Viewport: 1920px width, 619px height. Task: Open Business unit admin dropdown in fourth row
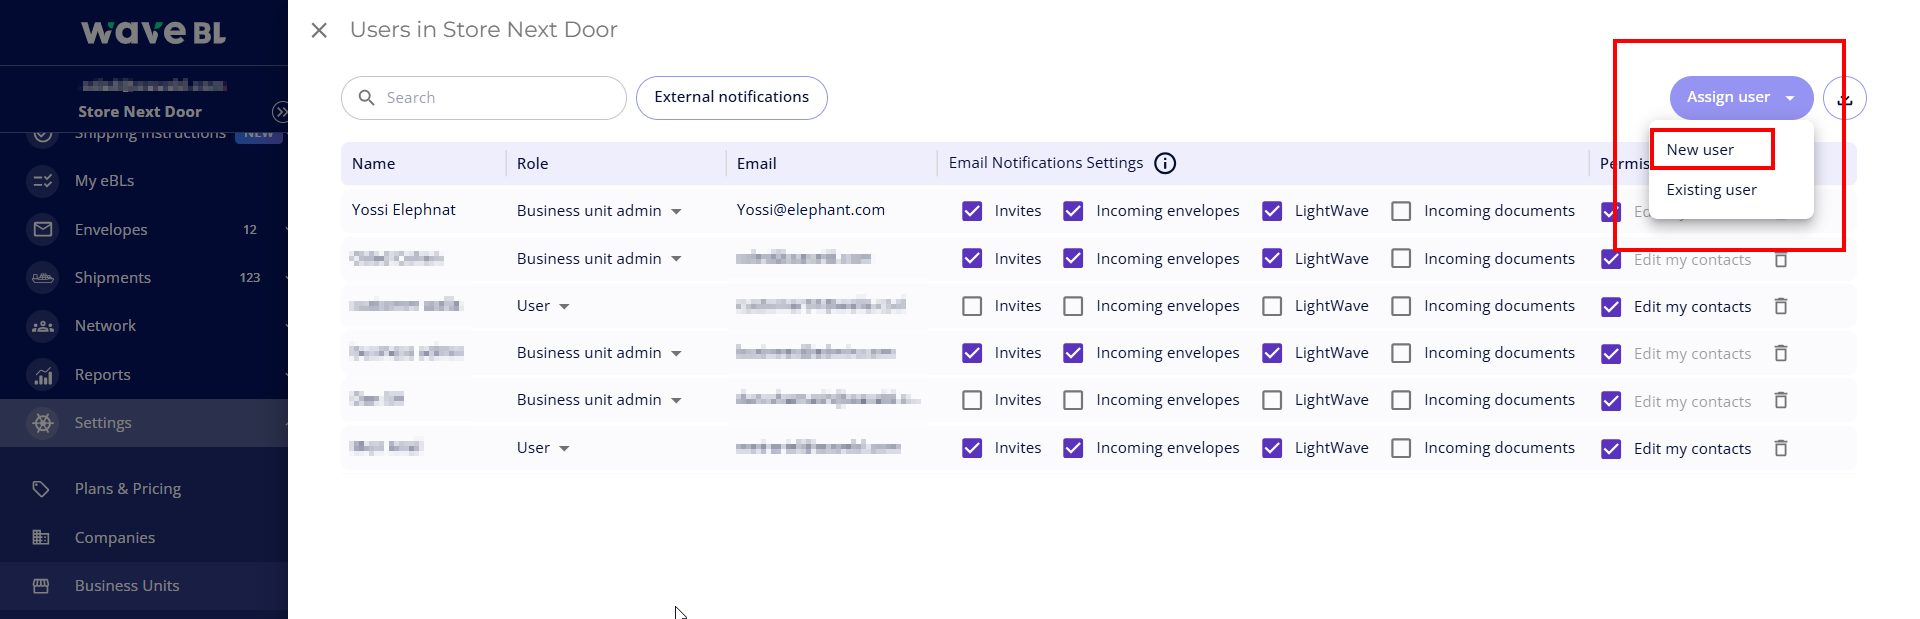(599, 353)
